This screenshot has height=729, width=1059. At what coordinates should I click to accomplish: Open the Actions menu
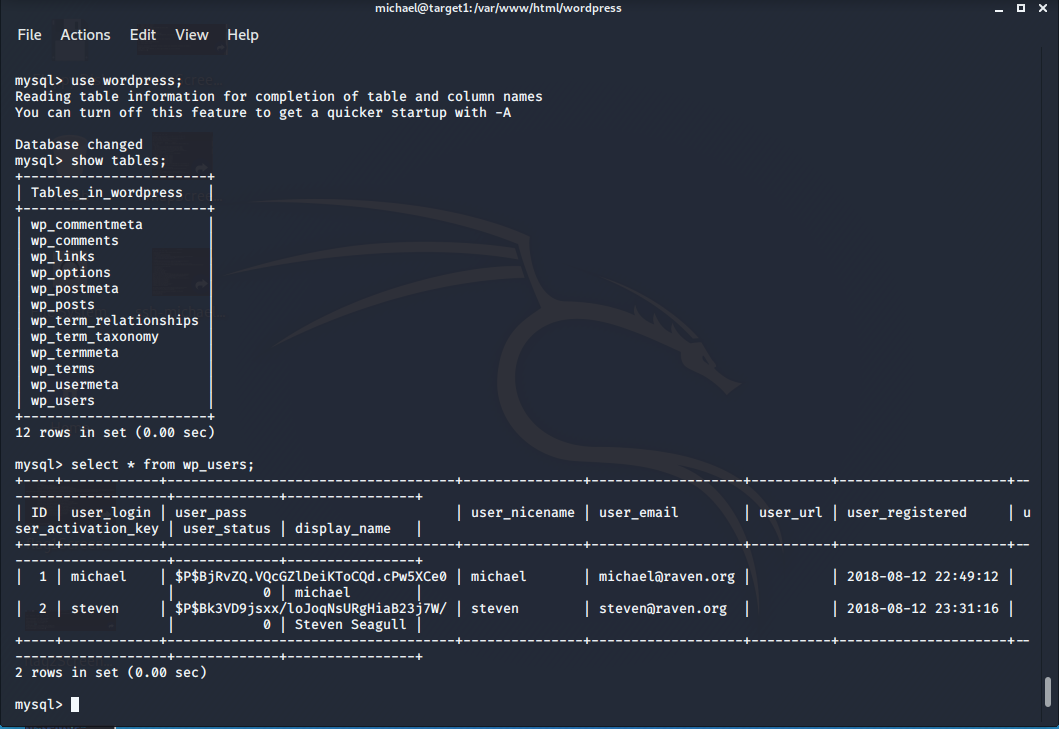[85, 34]
